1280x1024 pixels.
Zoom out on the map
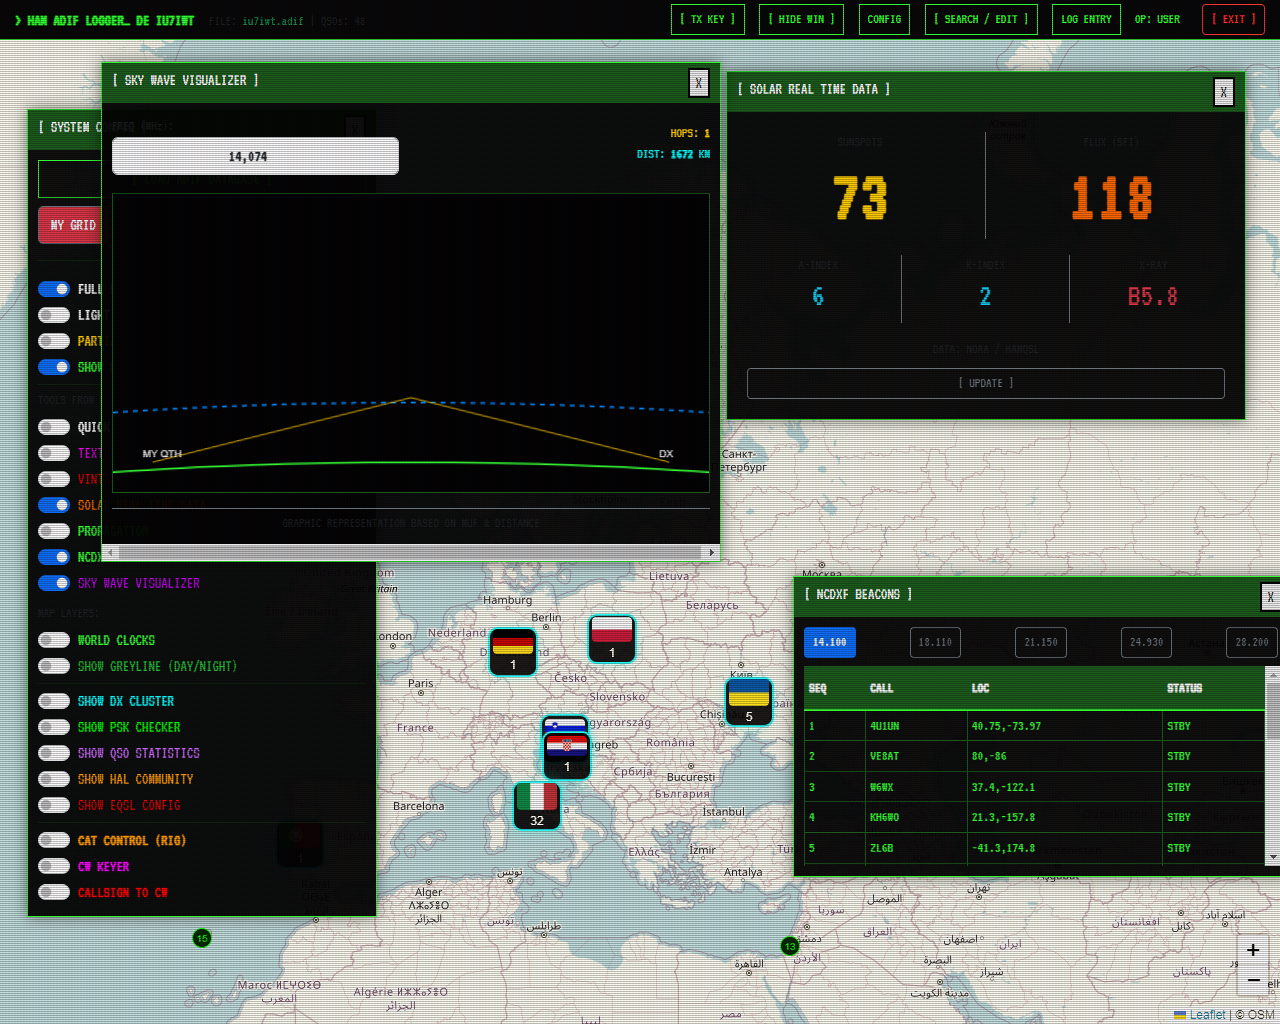tap(1253, 981)
